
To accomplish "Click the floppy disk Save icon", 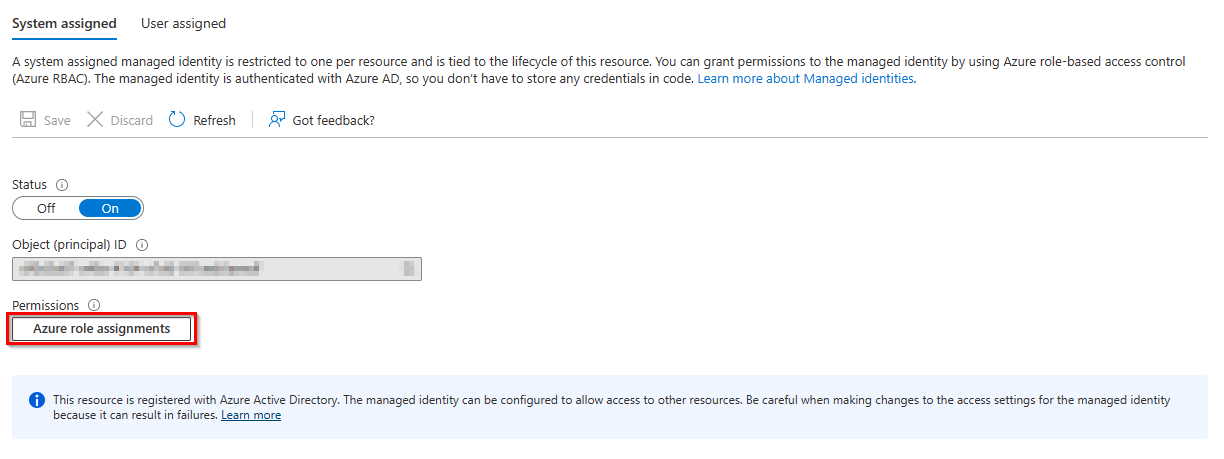I will click(28, 120).
